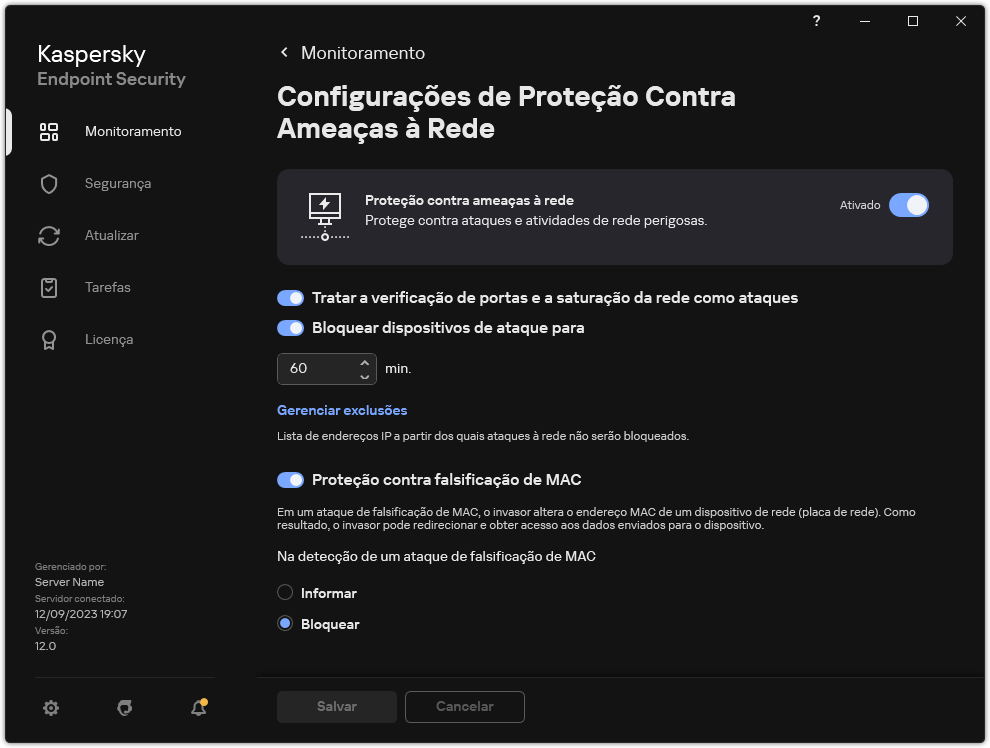Click the support icon in the bottom bar
This screenshot has height=748, width=990.
124,707
